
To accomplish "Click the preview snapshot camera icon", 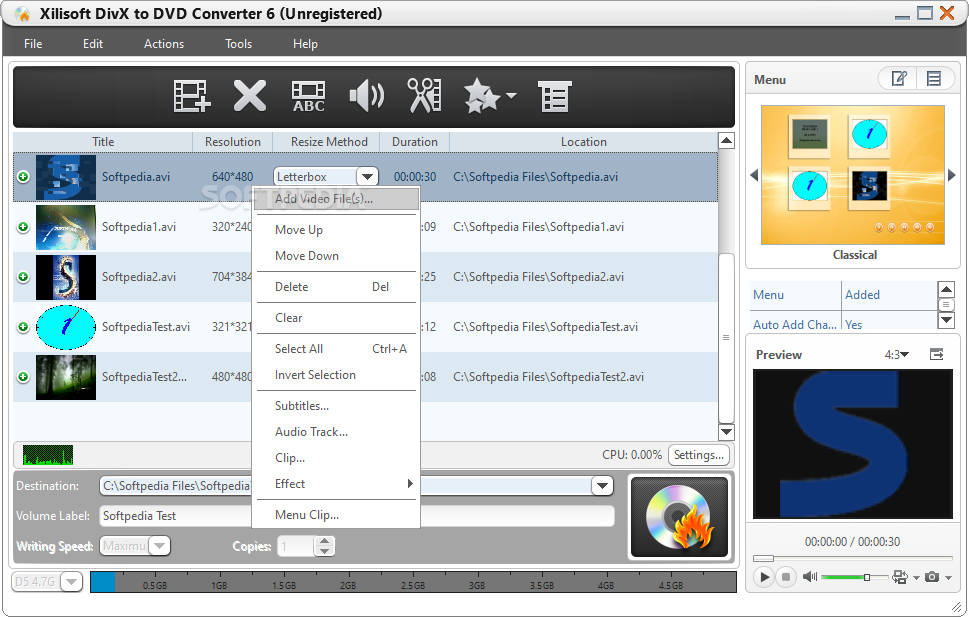I will pos(932,577).
